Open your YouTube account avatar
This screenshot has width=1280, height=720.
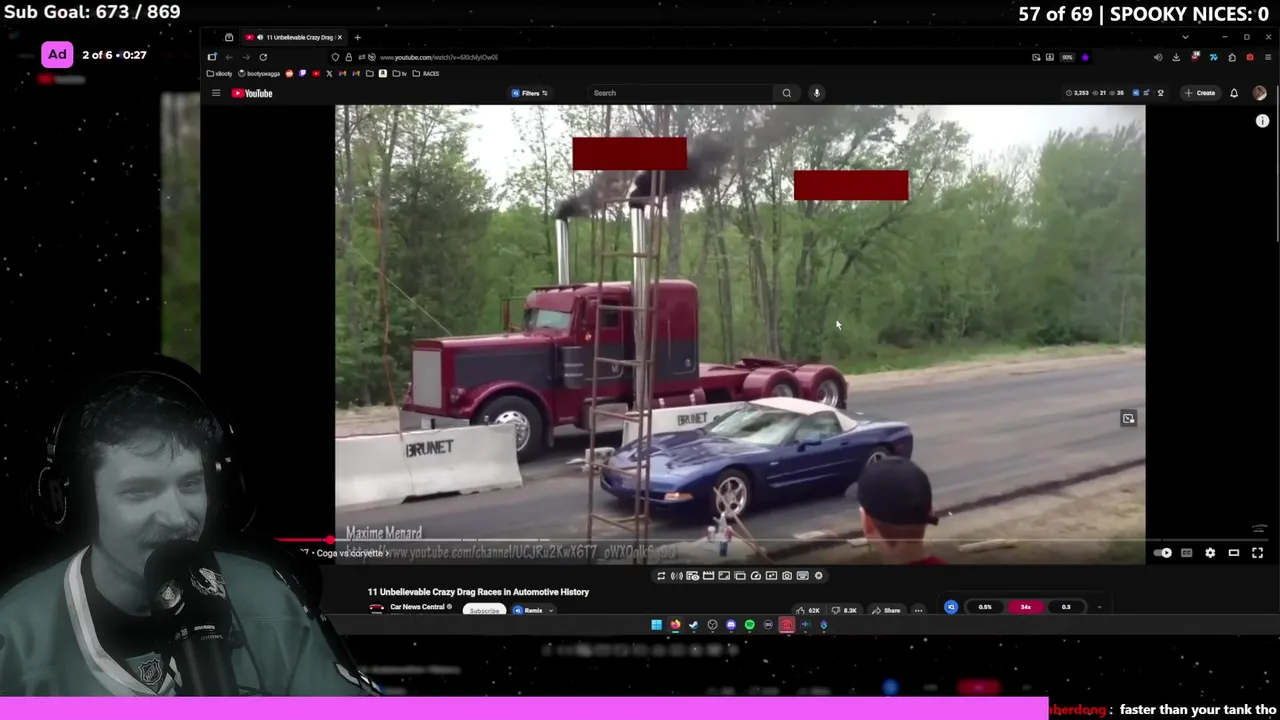[1259, 93]
